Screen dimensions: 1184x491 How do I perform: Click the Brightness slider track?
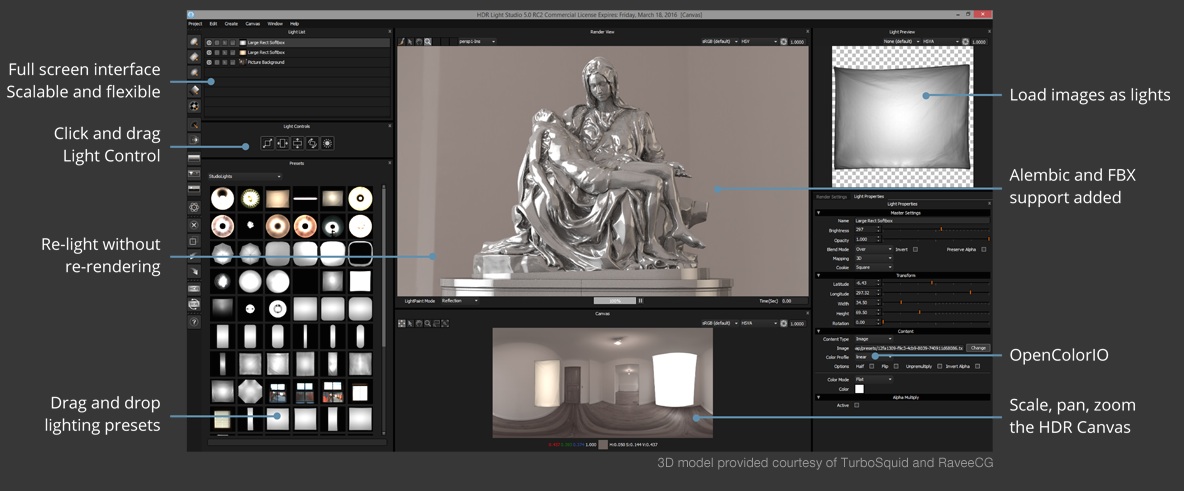coord(936,230)
